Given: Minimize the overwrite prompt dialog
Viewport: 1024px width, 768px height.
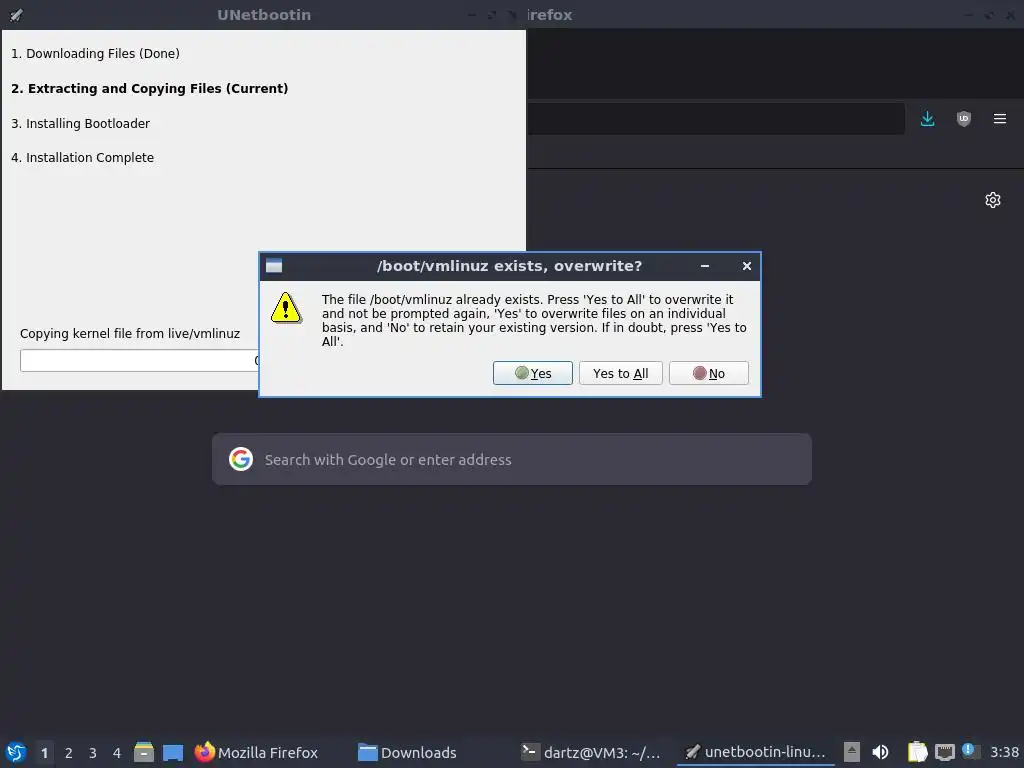Looking at the screenshot, I should 705,266.
